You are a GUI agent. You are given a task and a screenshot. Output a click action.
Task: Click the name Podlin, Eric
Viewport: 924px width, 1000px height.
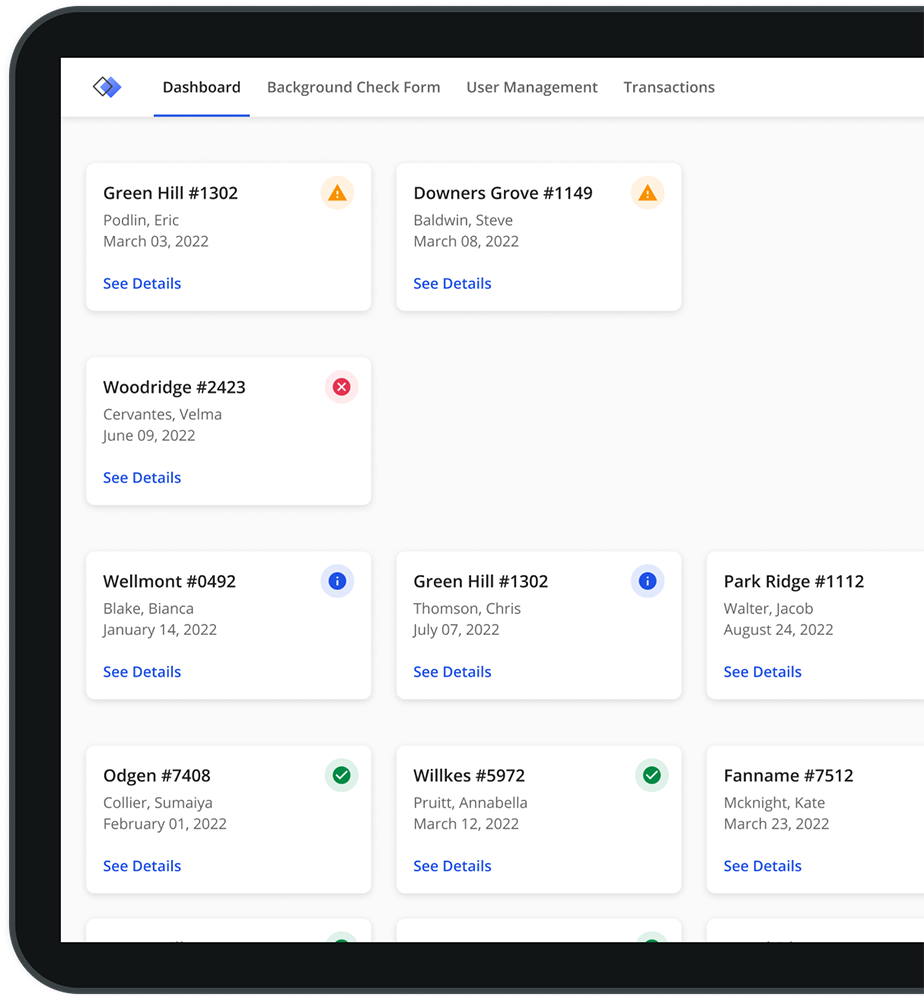(x=141, y=220)
